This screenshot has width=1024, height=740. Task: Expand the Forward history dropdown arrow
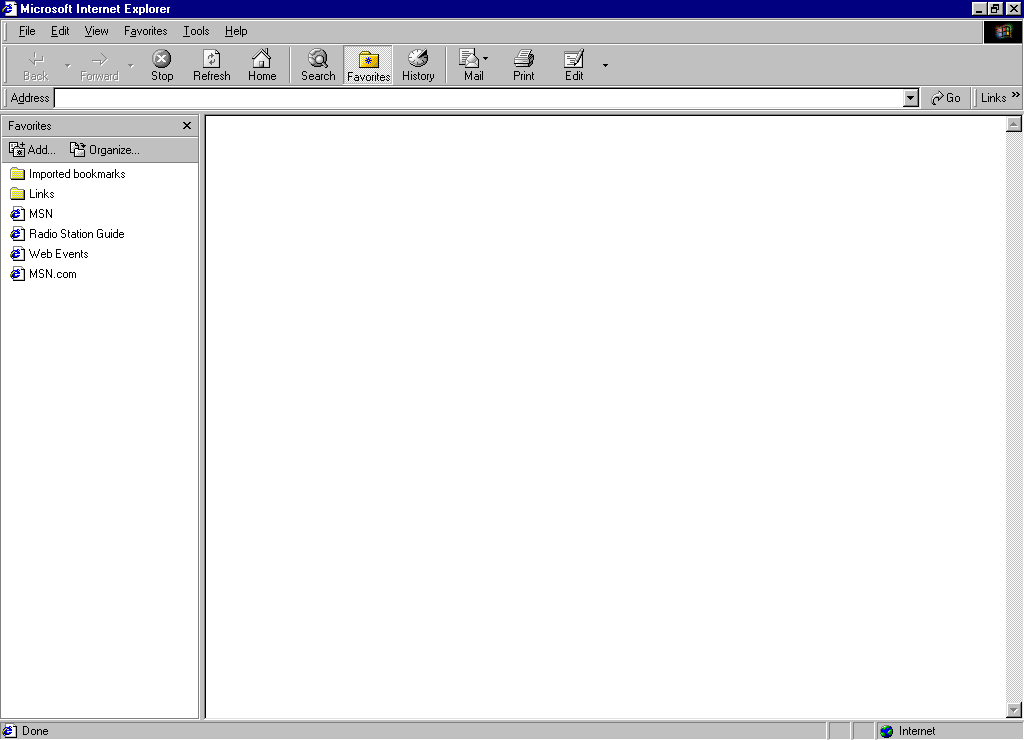tap(131, 65)
